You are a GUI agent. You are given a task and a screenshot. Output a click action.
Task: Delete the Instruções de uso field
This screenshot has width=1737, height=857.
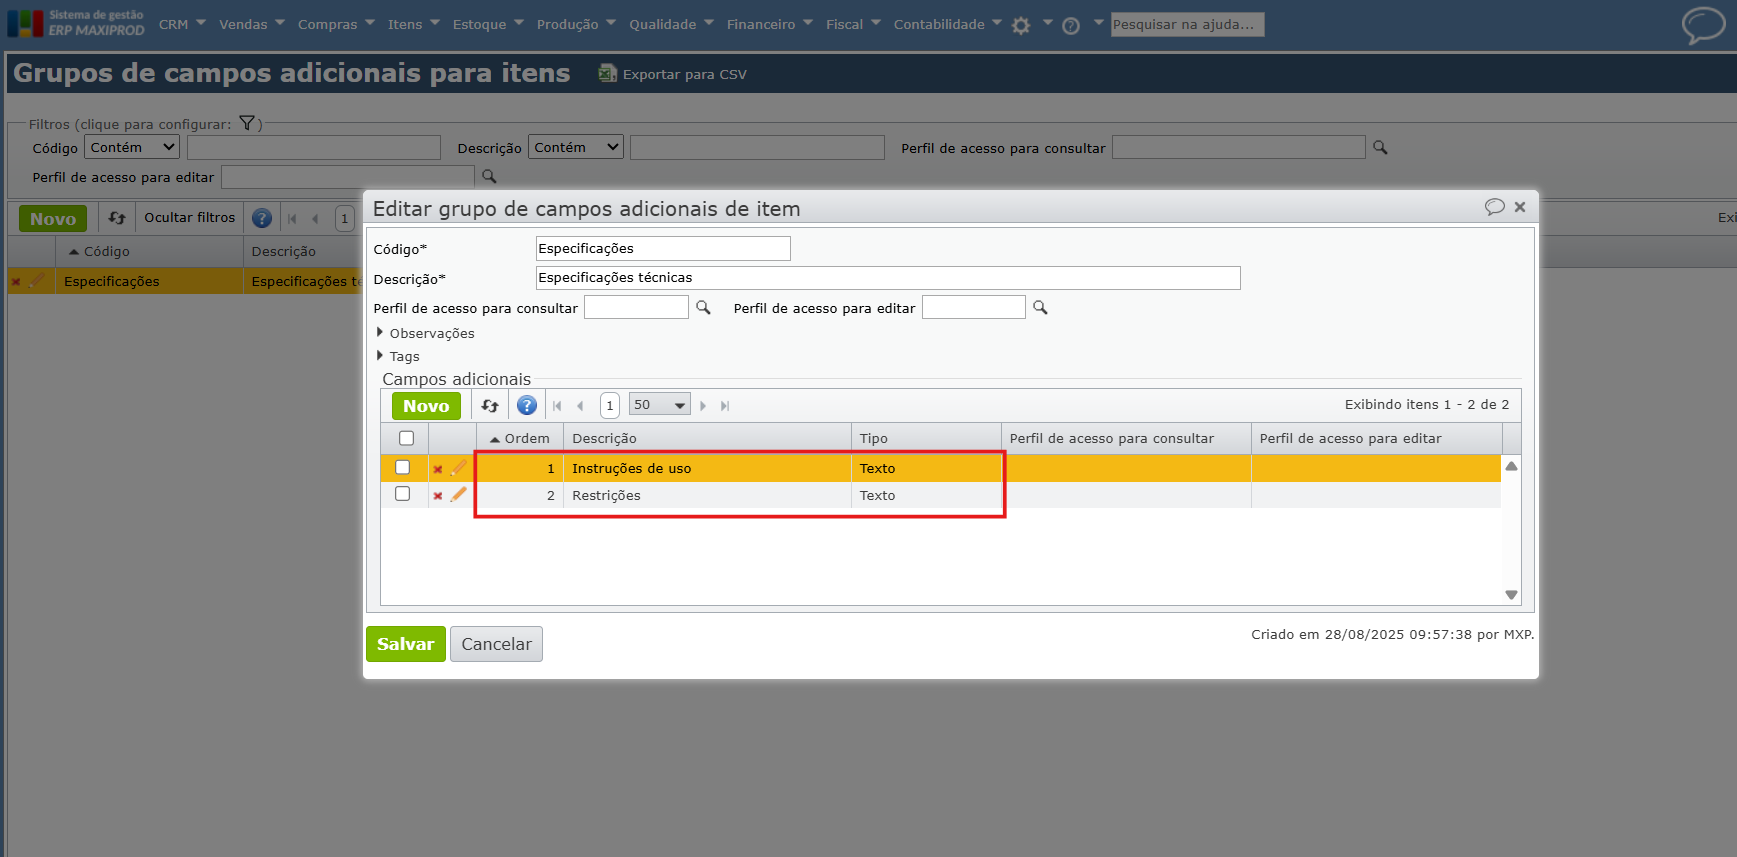click(x=438, y=469)
